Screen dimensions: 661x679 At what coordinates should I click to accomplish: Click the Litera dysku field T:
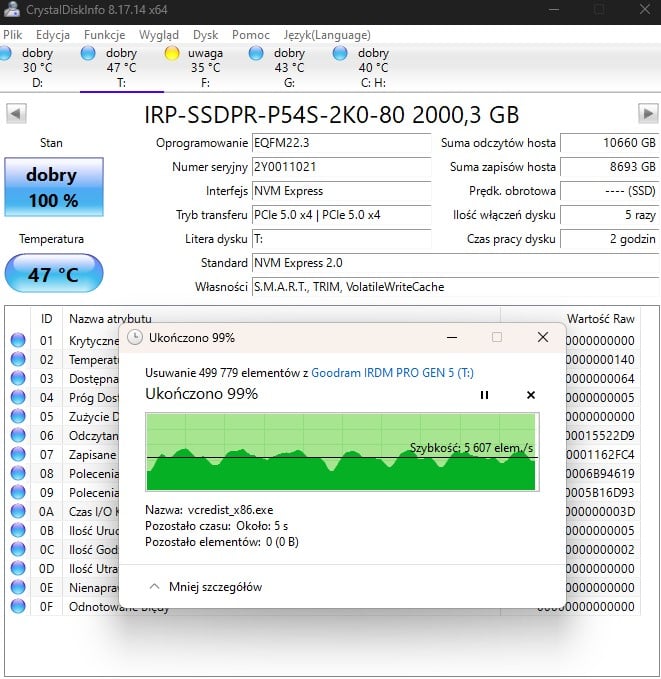(x=341, y=239)
